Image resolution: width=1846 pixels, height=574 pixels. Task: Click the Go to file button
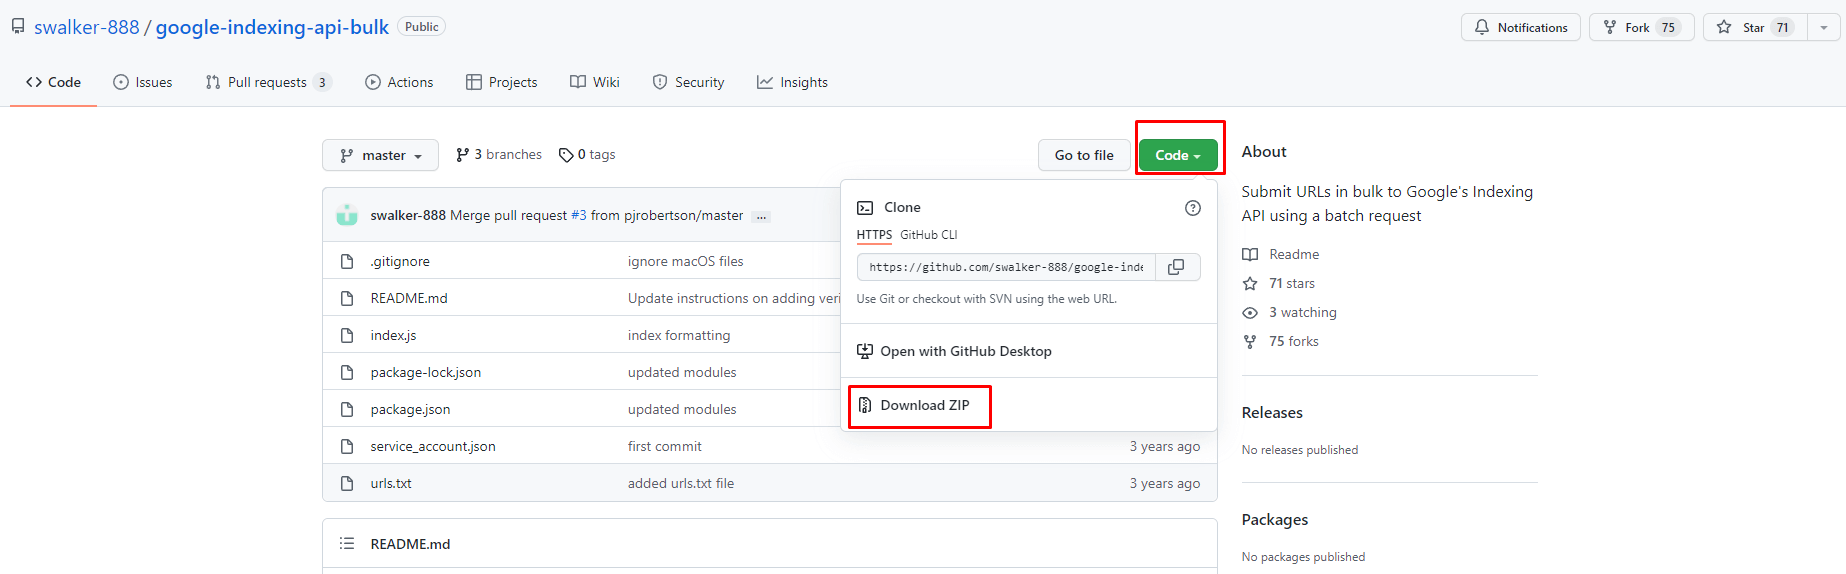point(1084,155)
